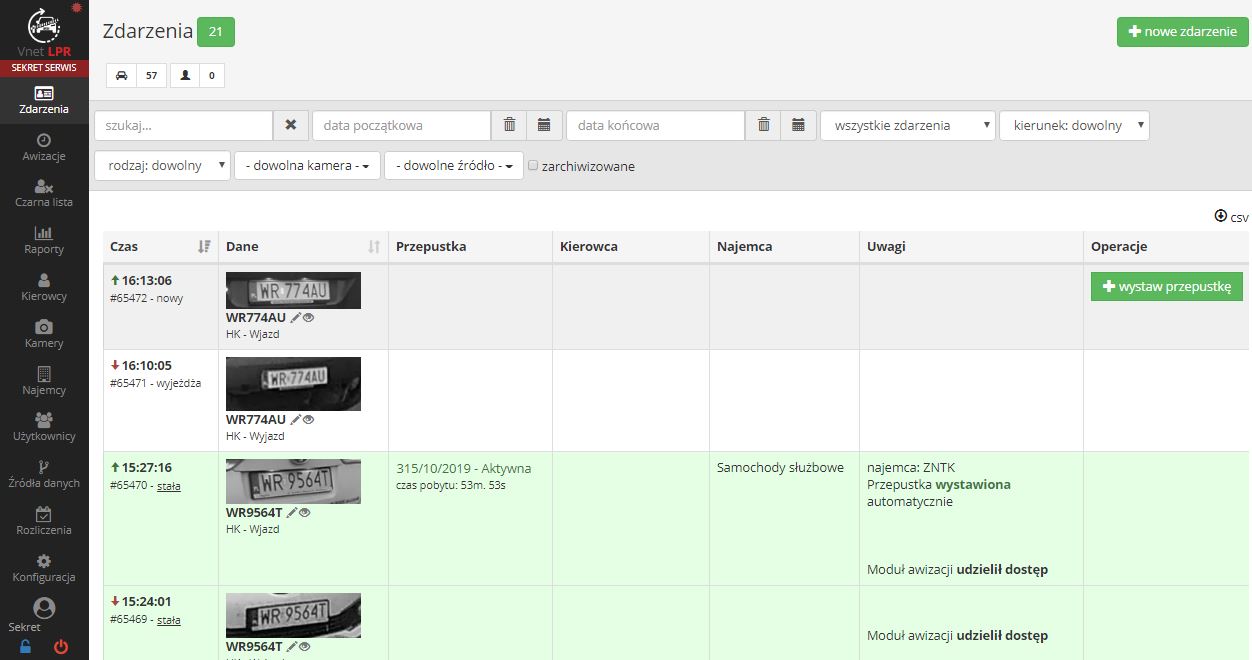Focus the data początkowa field
The image size is (1252, 660).
click(x=402, y=125)
